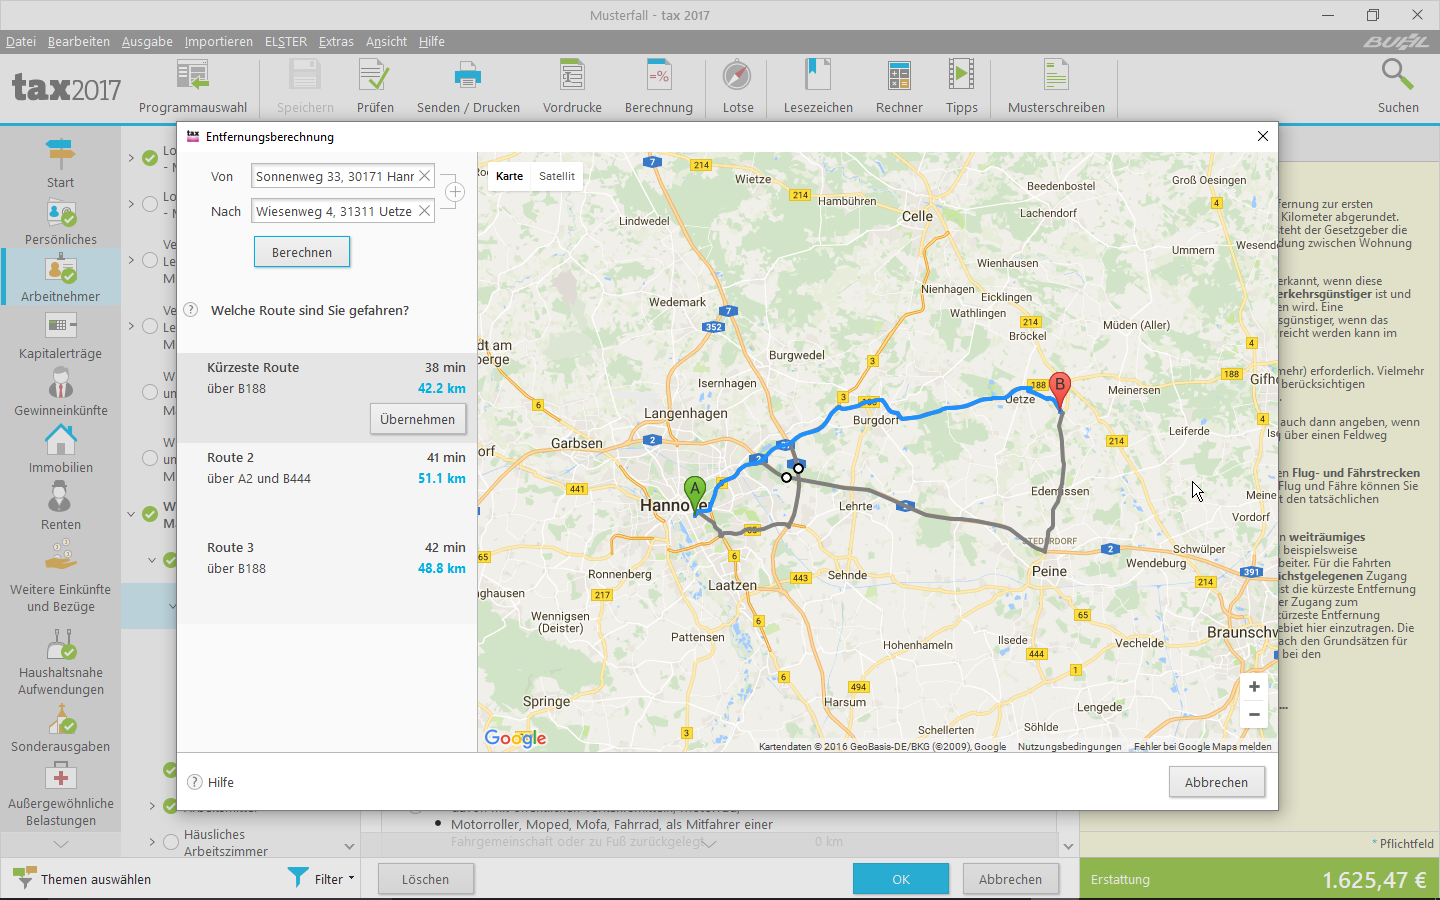Open Kapitalerträge in the sidebar
The width and height of the screenshot is (1440, 900).
pos(61,336)
